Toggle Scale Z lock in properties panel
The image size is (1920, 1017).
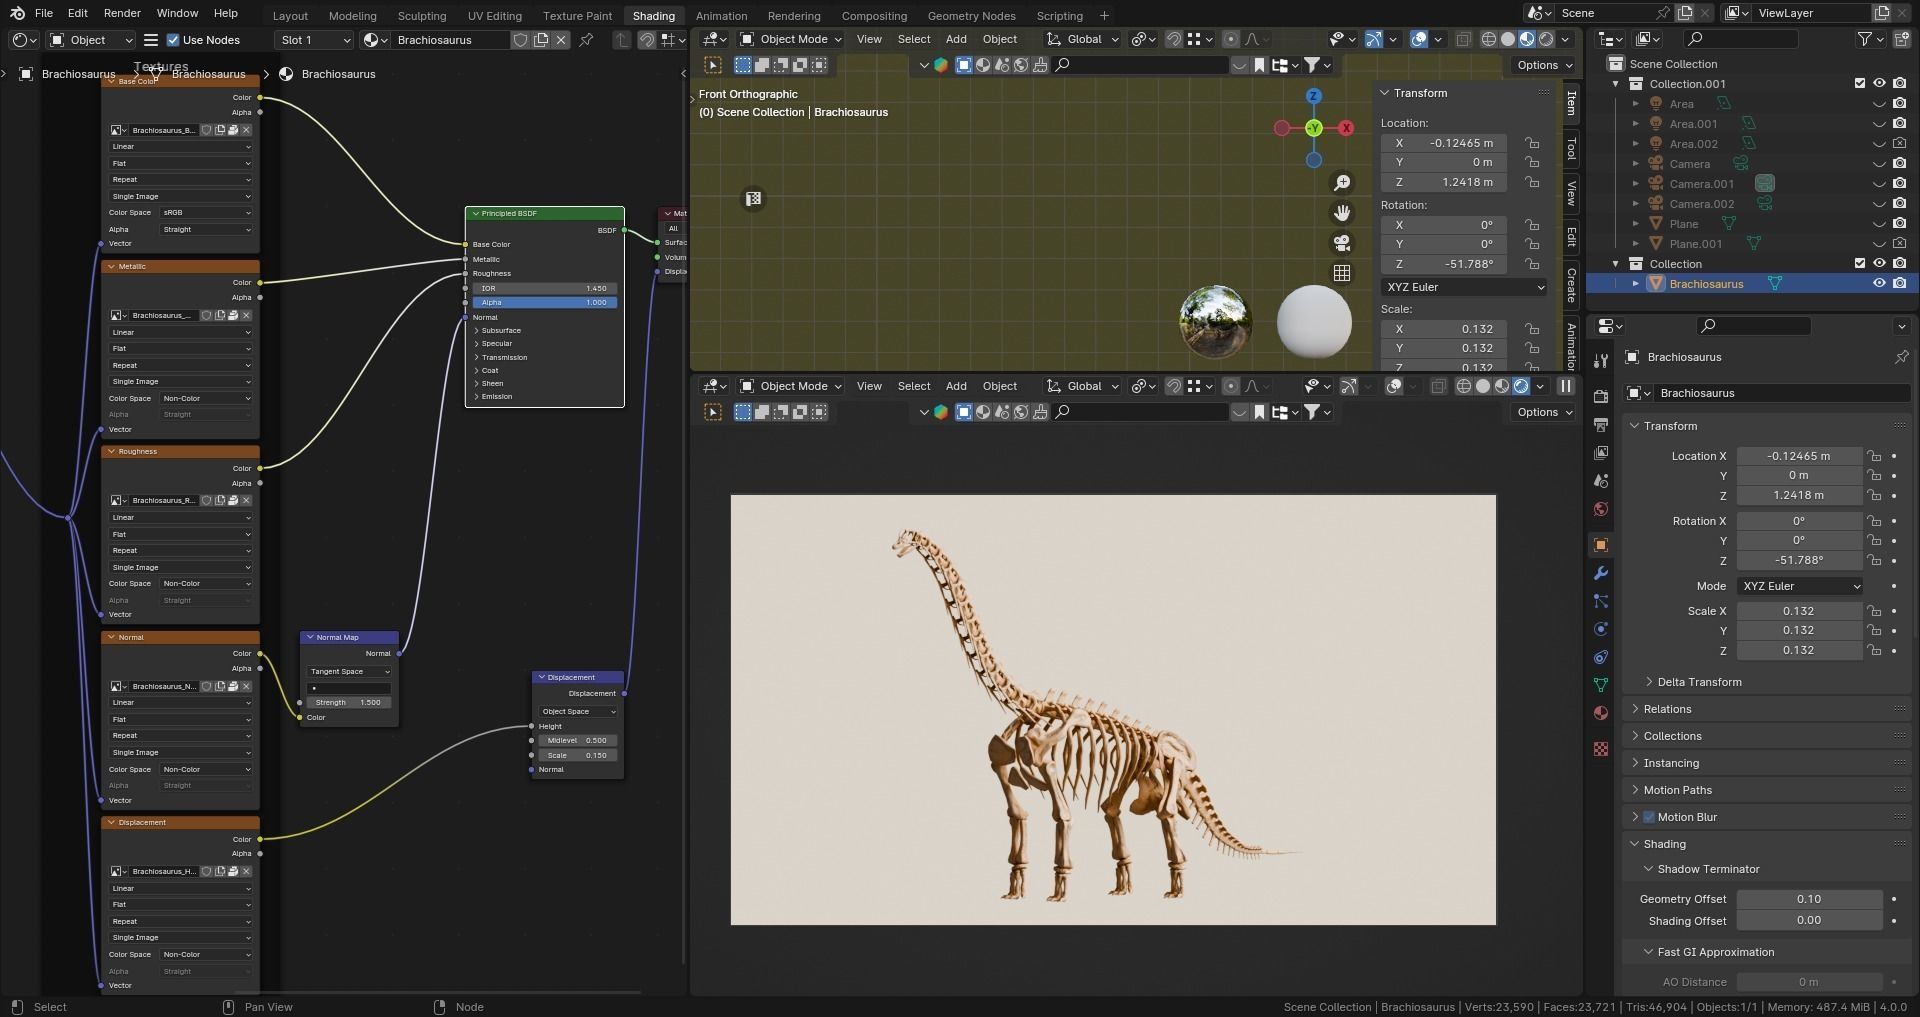tap(1874, 650)
